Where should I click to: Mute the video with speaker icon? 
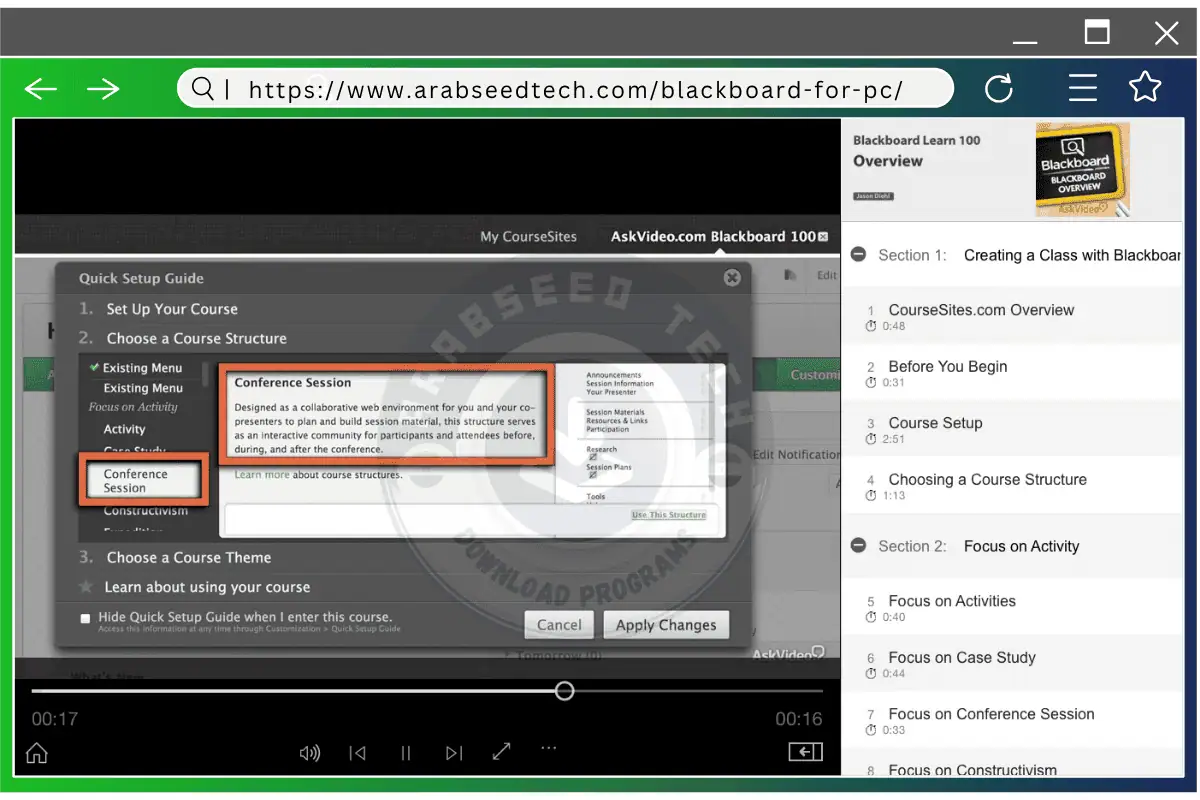310,753
